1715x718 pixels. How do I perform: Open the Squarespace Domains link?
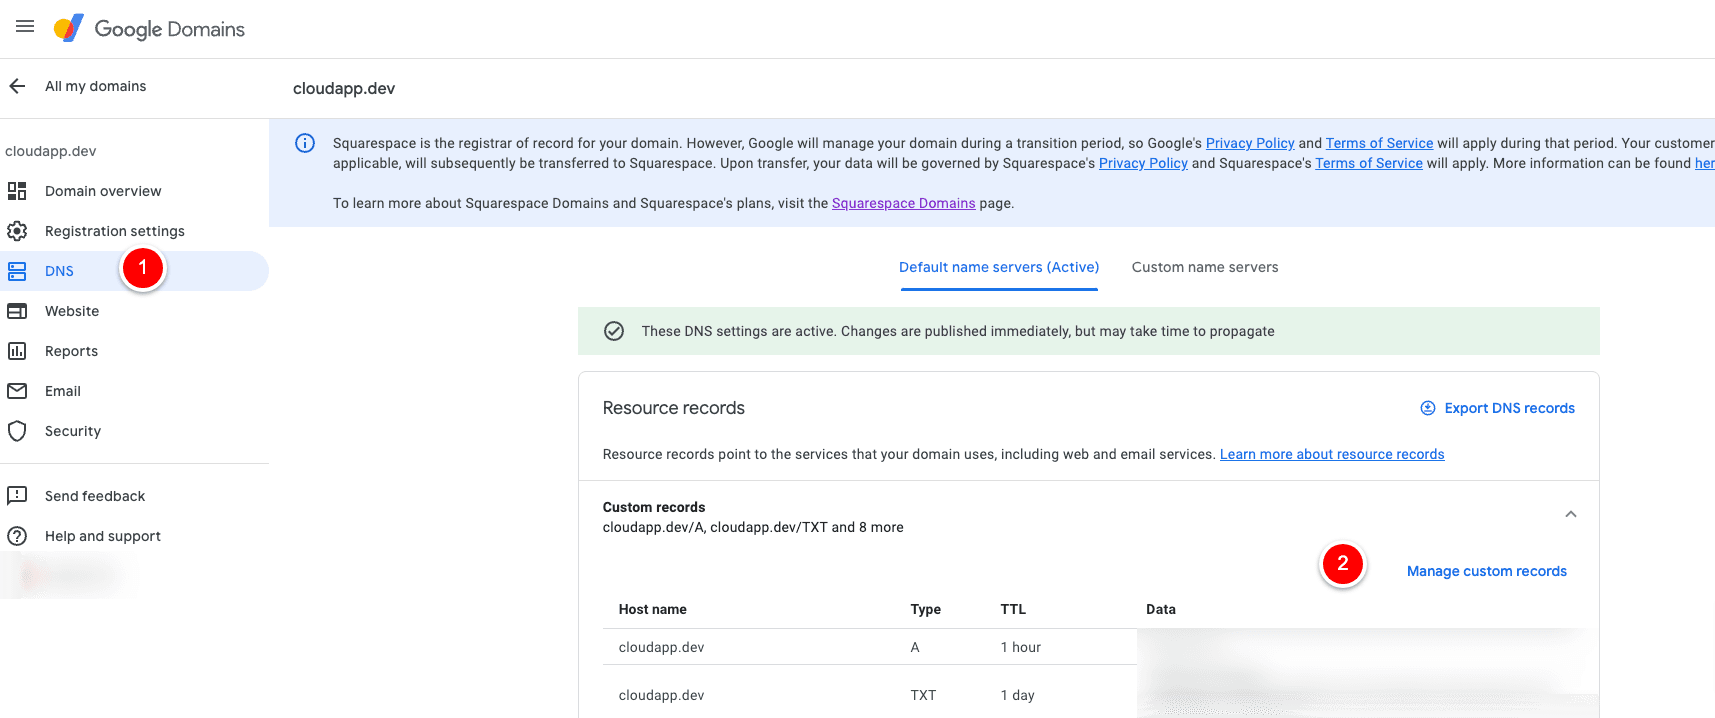click(903, 203)
